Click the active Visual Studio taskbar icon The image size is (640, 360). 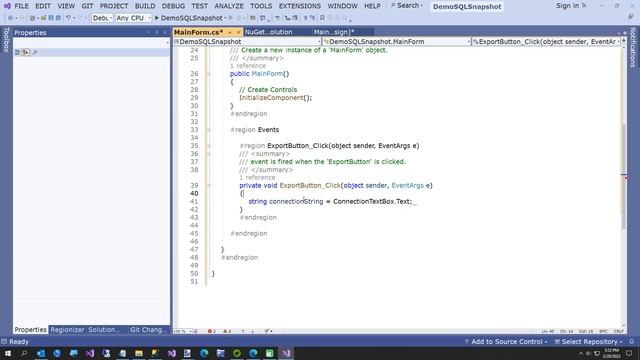(x=286, y=353)
